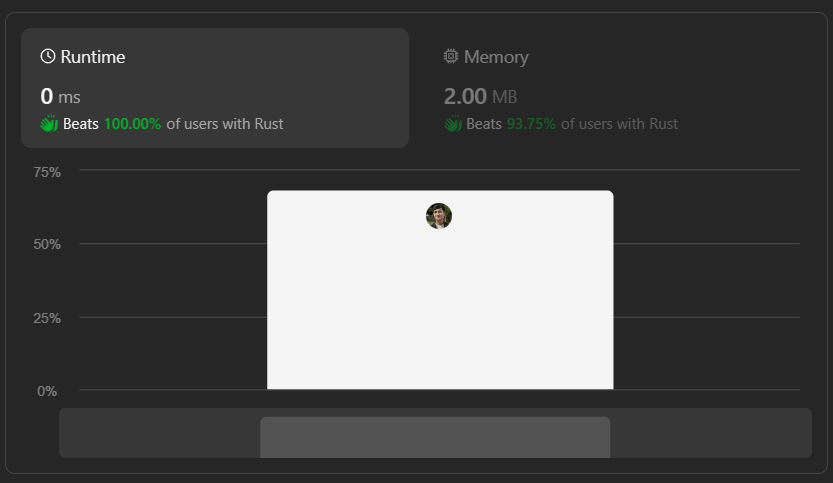The width and height of the screenshot is (833, 483).
Task: Click the clapping hands icon under 0 ms
Action: [x=49, y=124]
